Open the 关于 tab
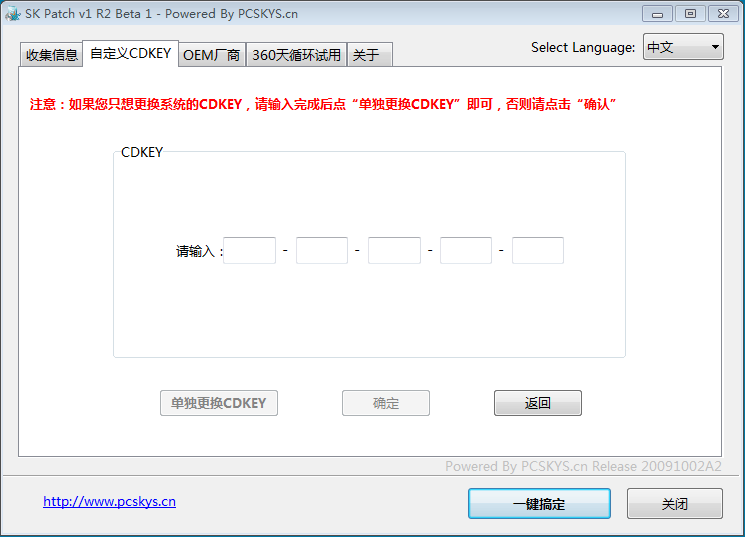Viewport: 745px width, 537px height. [368, 55]
